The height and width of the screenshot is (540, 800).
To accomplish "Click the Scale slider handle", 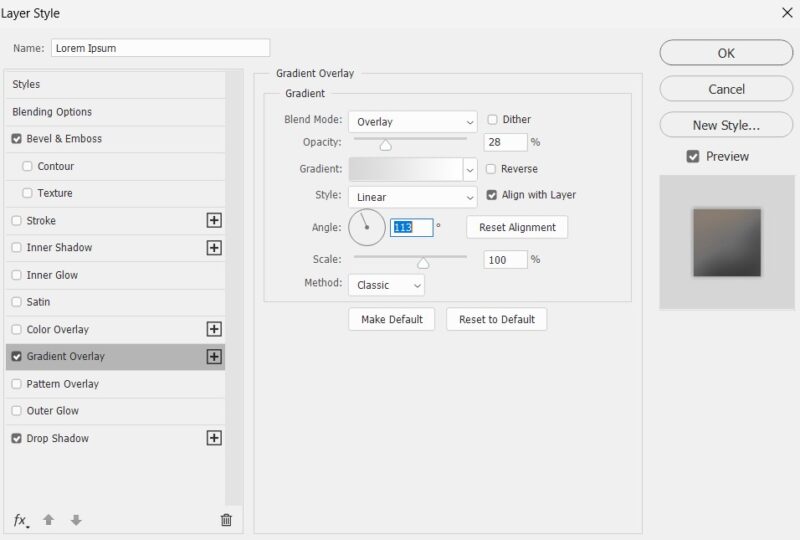I will click(x=423, y=263).
